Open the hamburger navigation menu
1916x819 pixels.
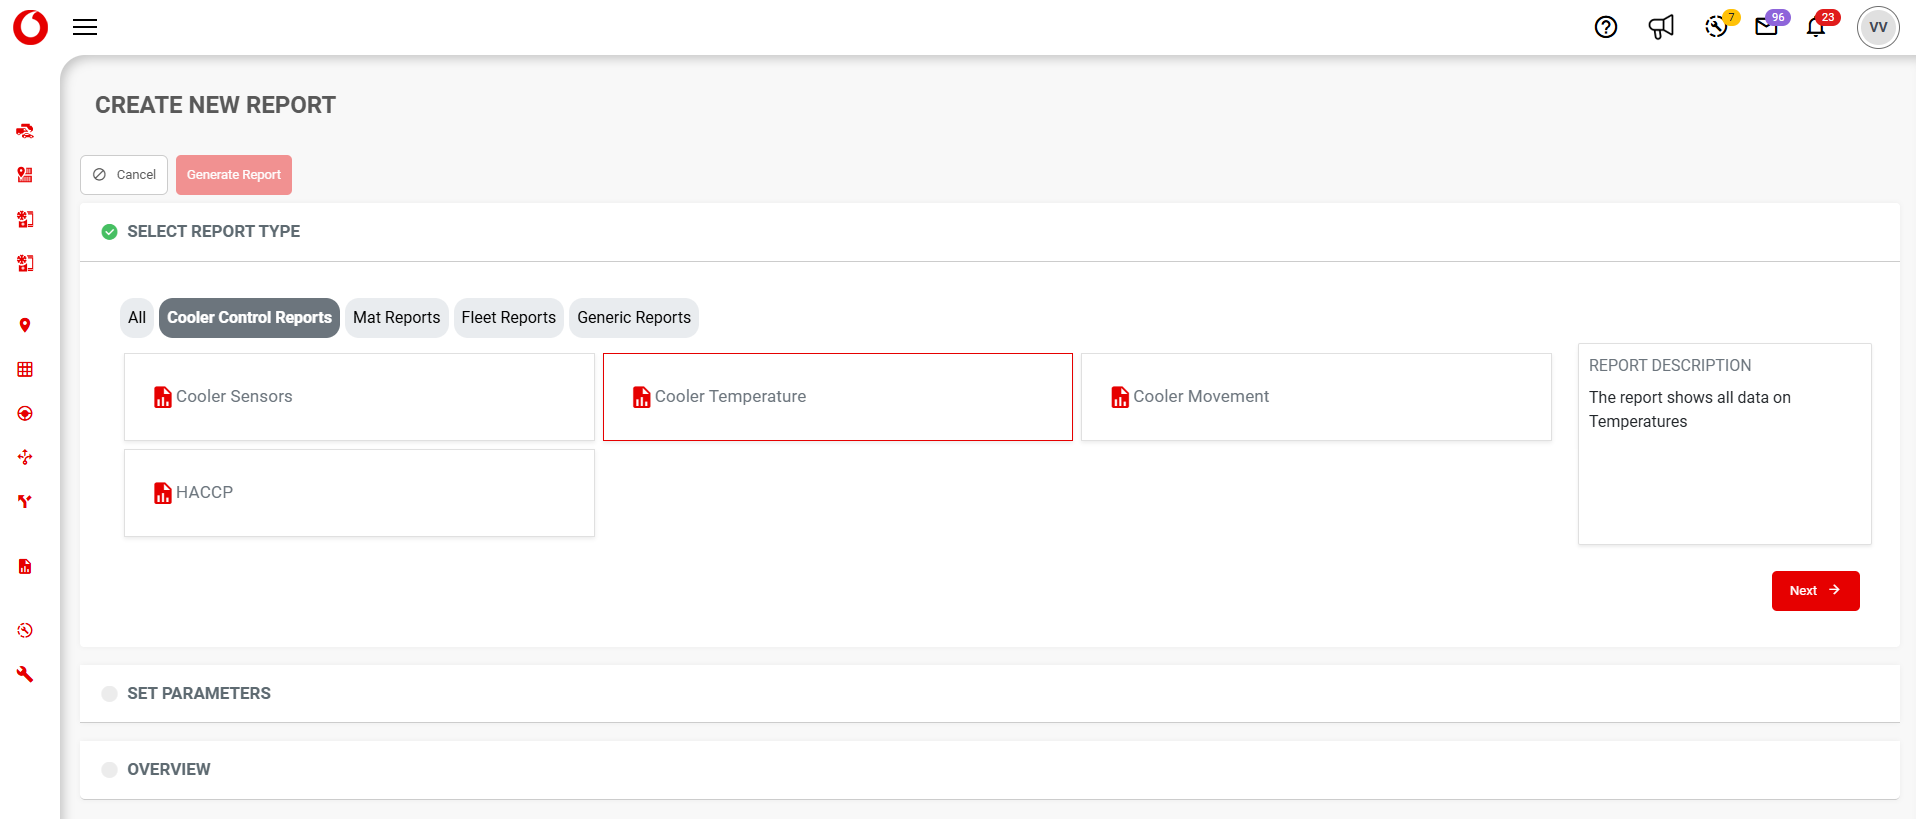(85, 27)
